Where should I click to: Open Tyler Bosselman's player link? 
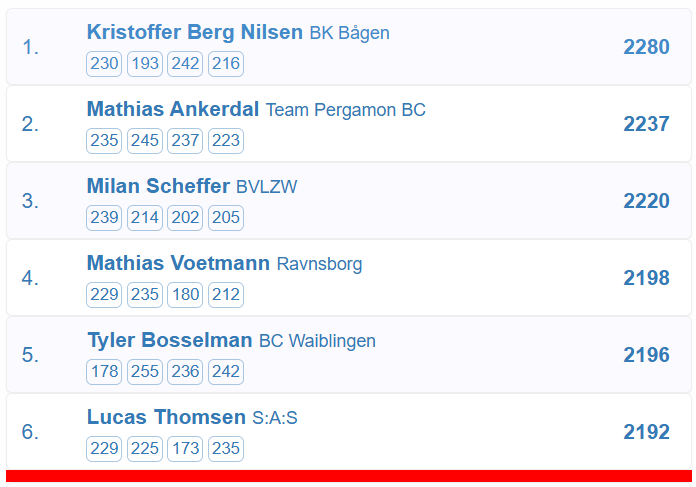169,340
